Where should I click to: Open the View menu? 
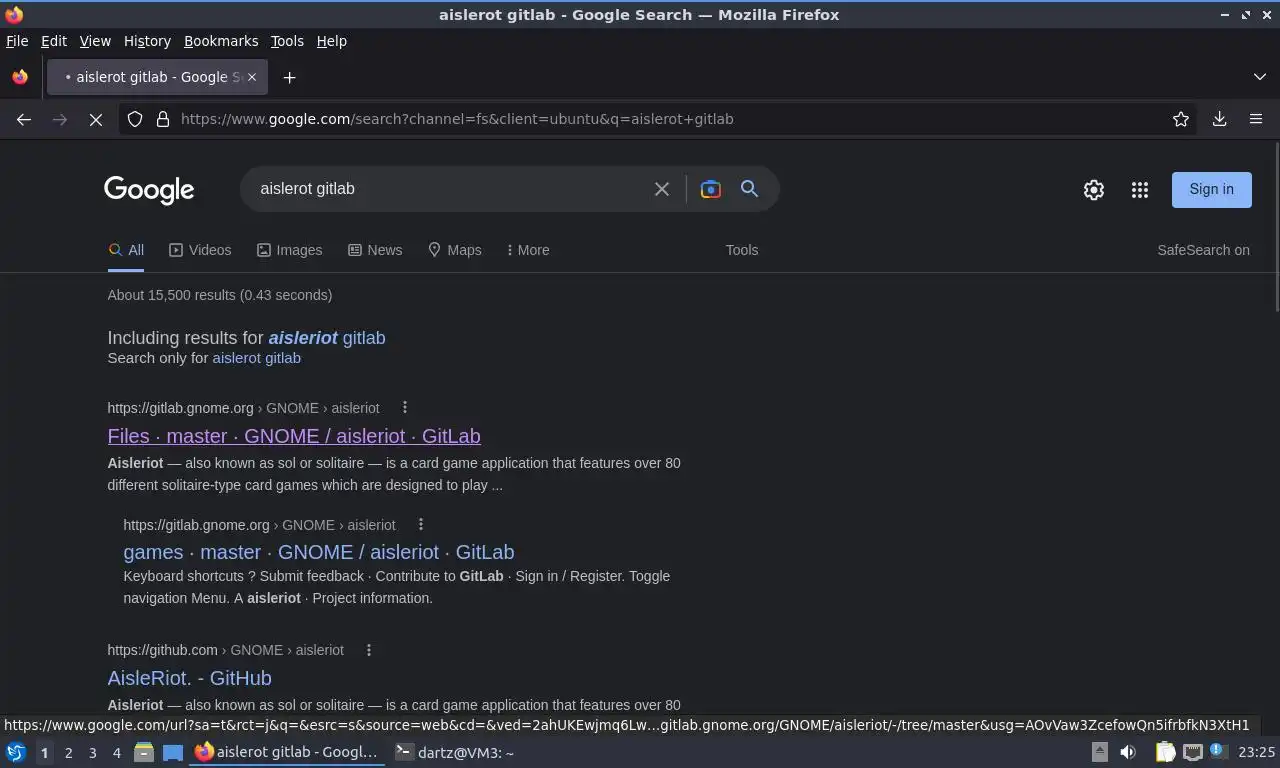(x=95, y=41)
